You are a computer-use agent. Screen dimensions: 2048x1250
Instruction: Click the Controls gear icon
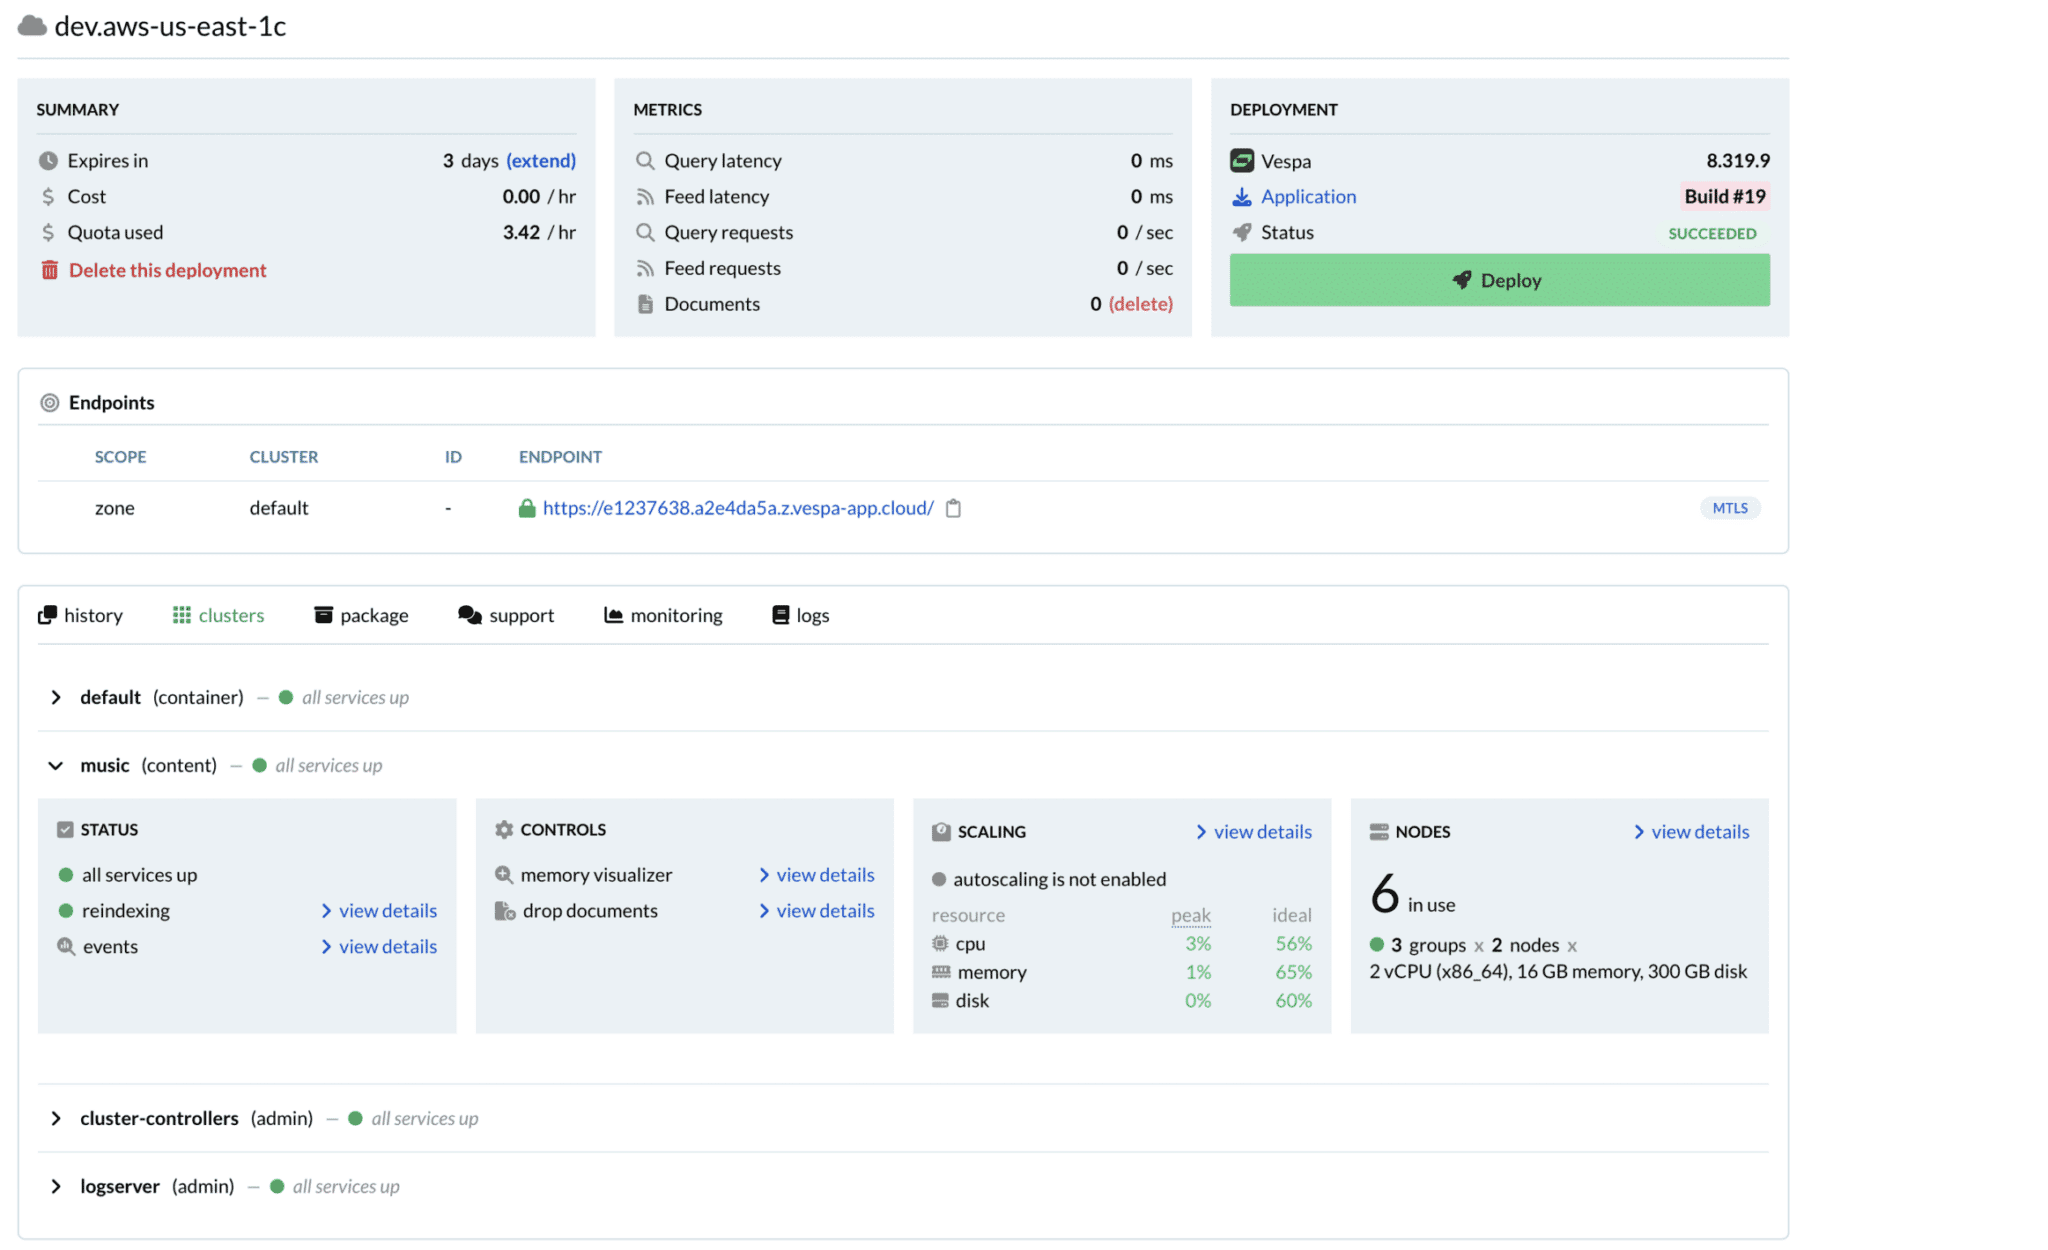(x=504, y=830)
